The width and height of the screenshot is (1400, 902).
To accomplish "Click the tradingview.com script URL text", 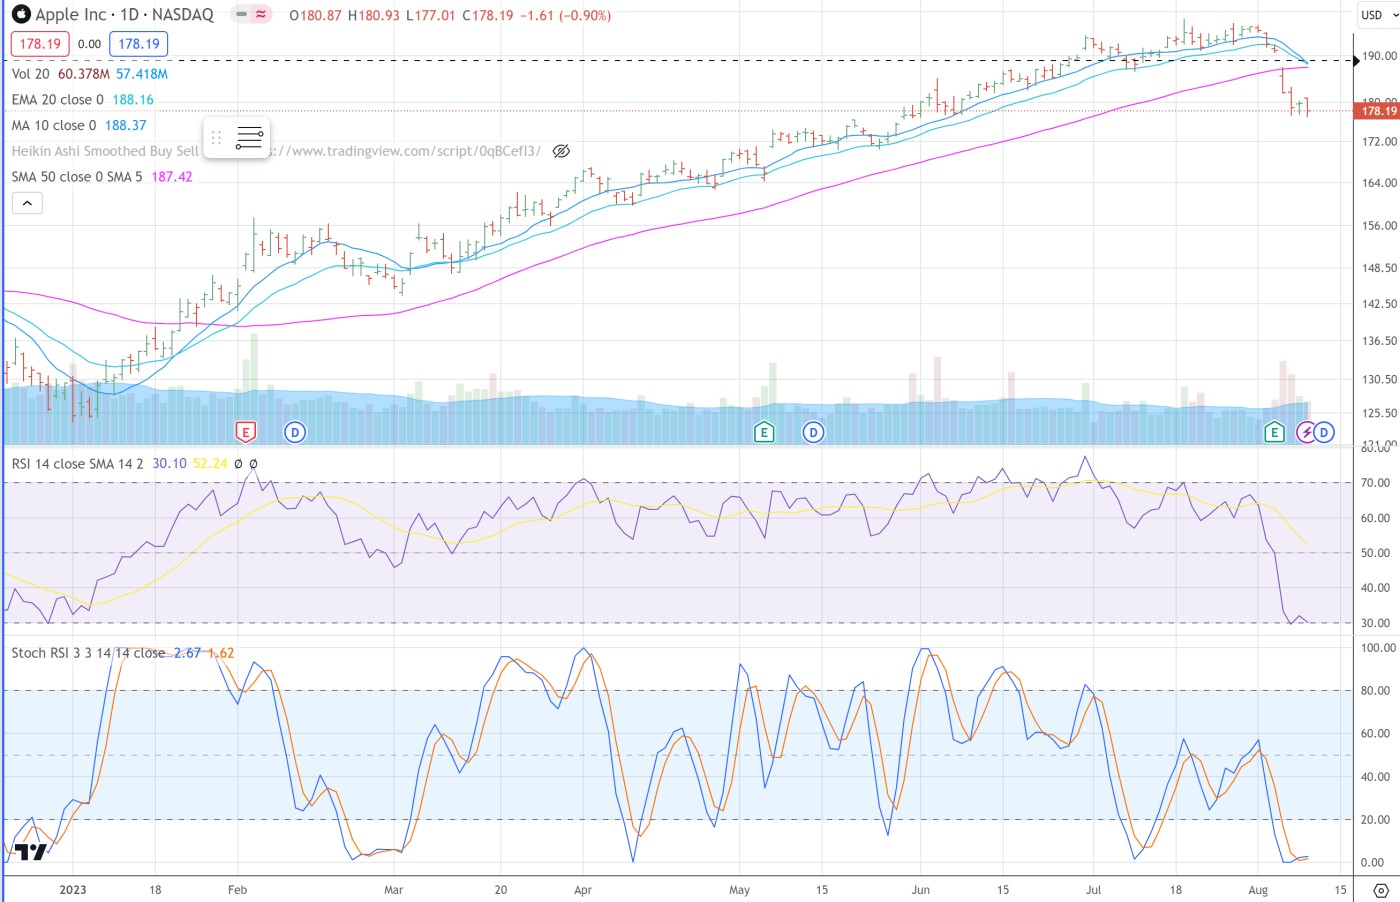I will click(405, 151).
